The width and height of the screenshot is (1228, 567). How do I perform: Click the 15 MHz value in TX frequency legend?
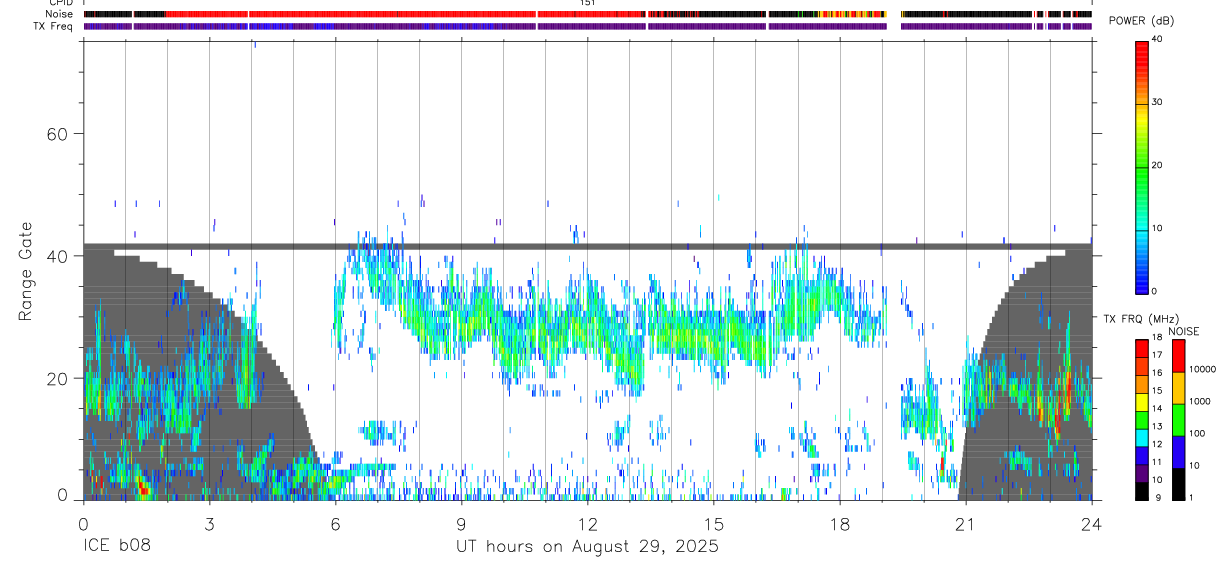[1158, 392]
